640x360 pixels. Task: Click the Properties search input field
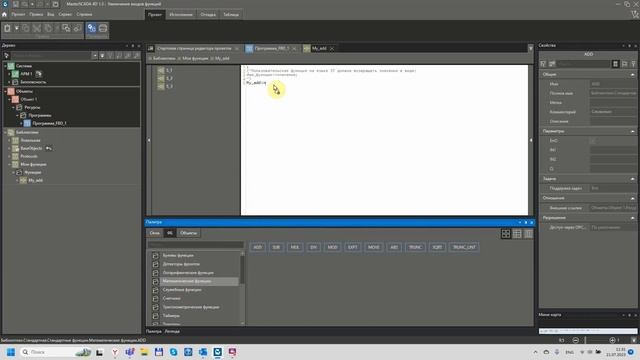click(x=584, y=64)
